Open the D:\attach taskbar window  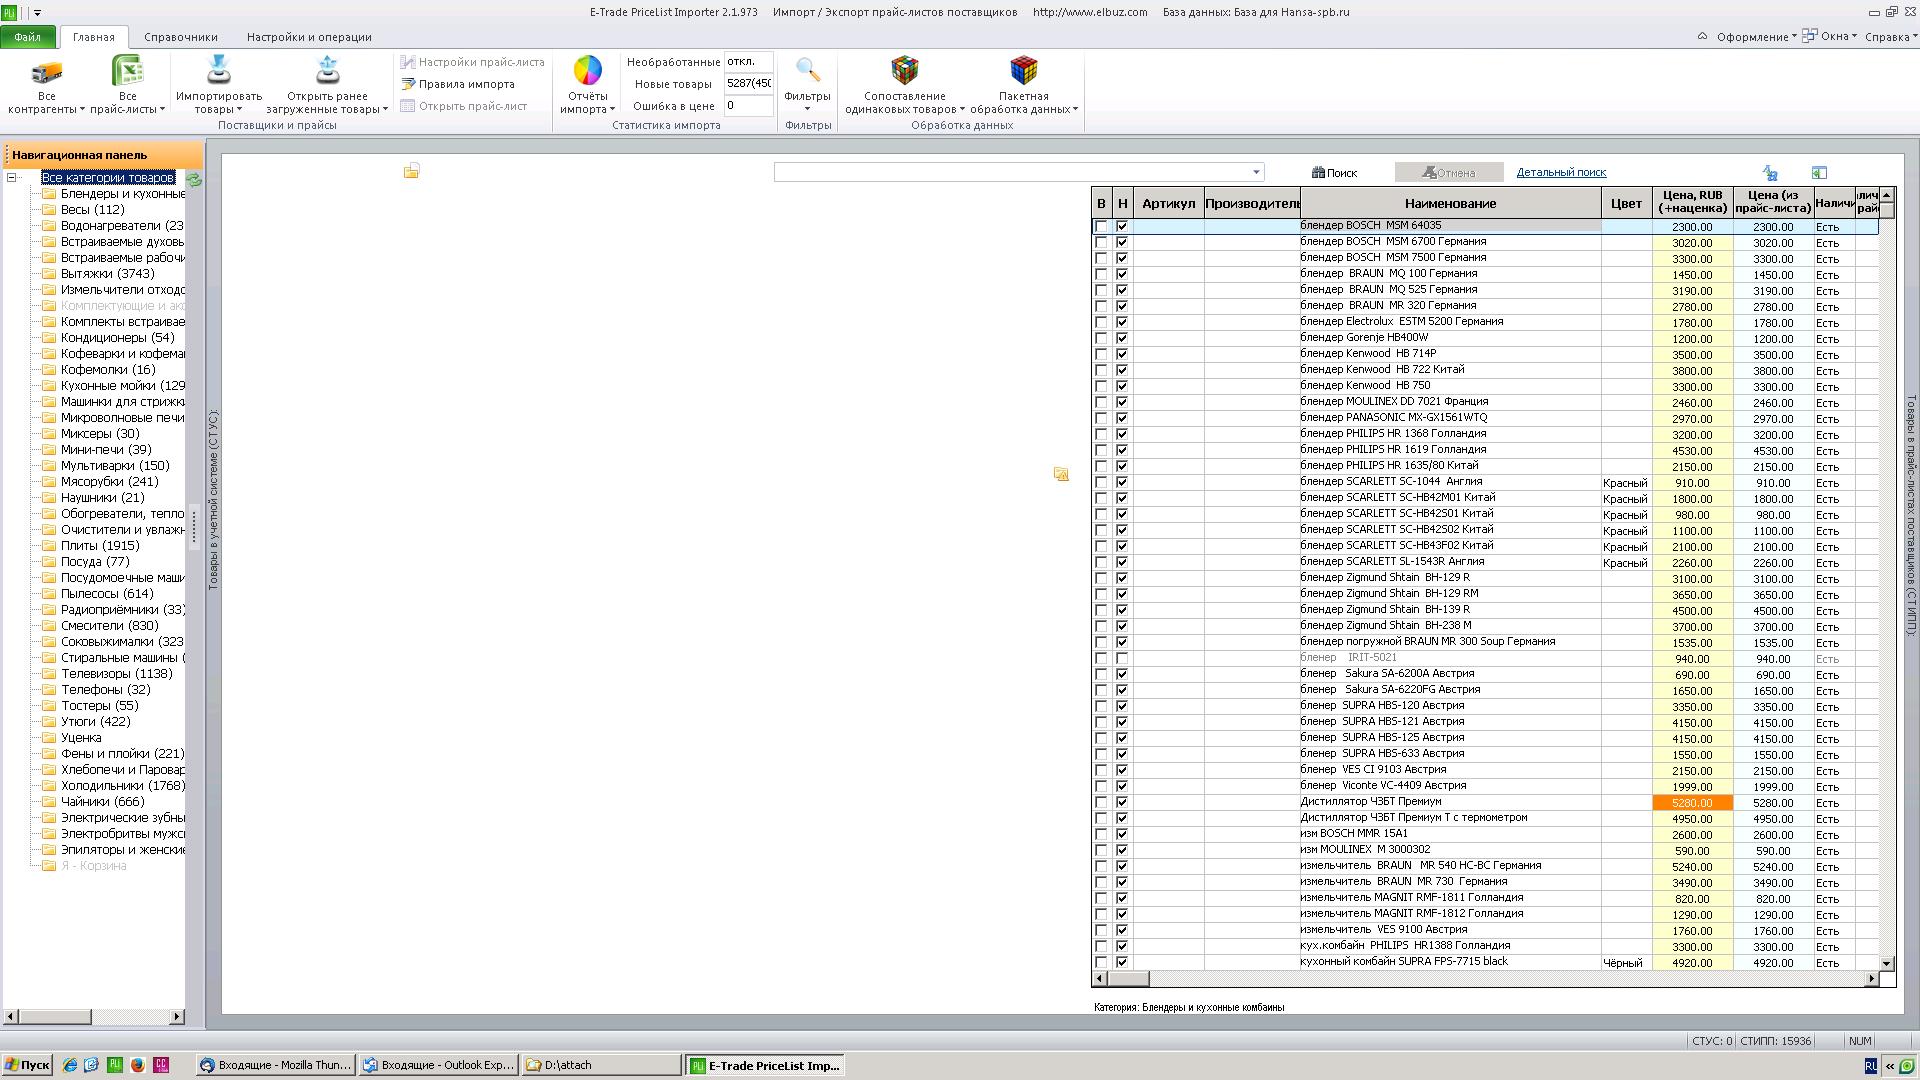click(602, 1065)
